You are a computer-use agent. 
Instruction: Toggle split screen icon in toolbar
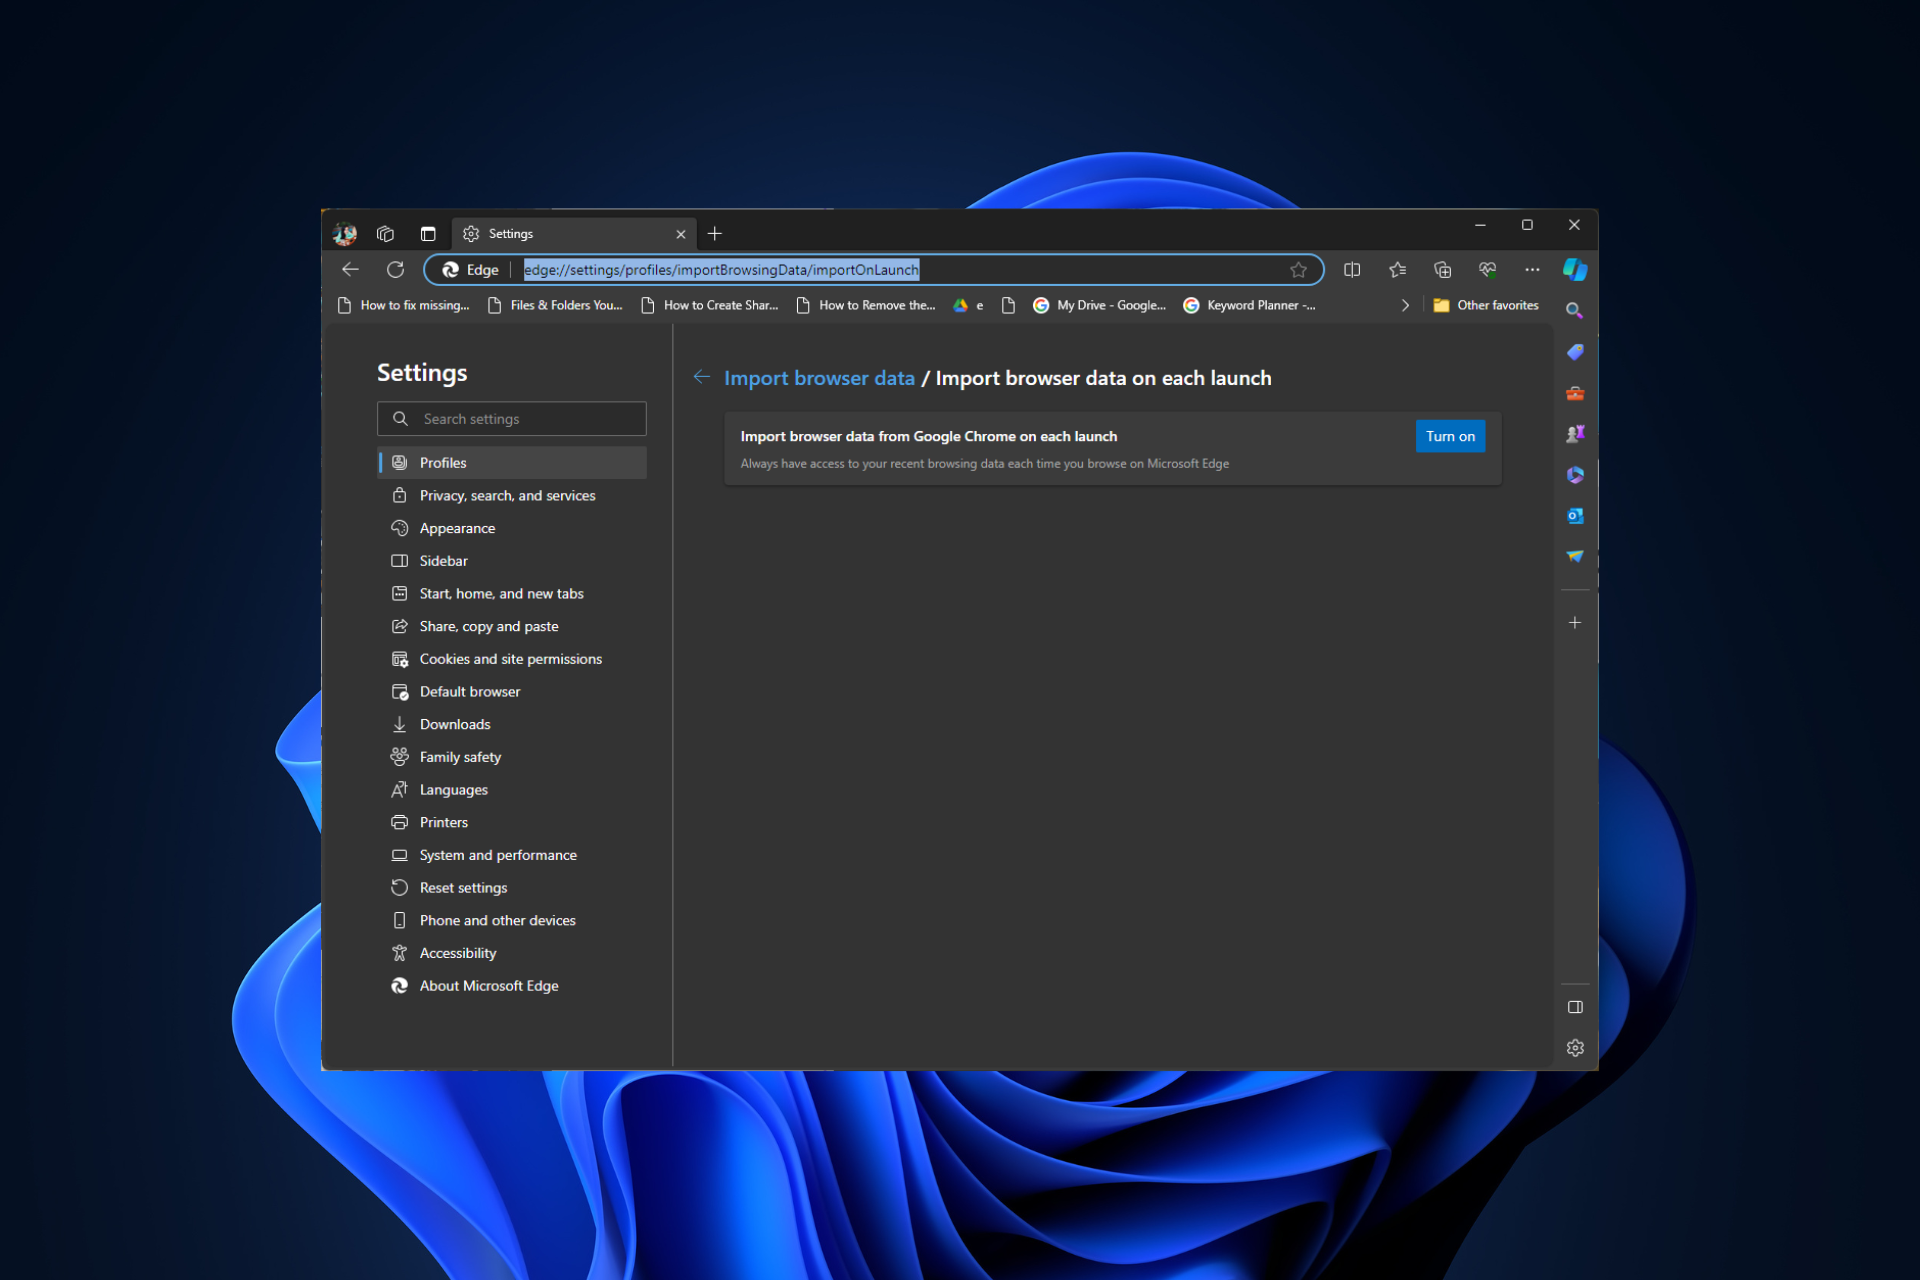[1352, 270]
